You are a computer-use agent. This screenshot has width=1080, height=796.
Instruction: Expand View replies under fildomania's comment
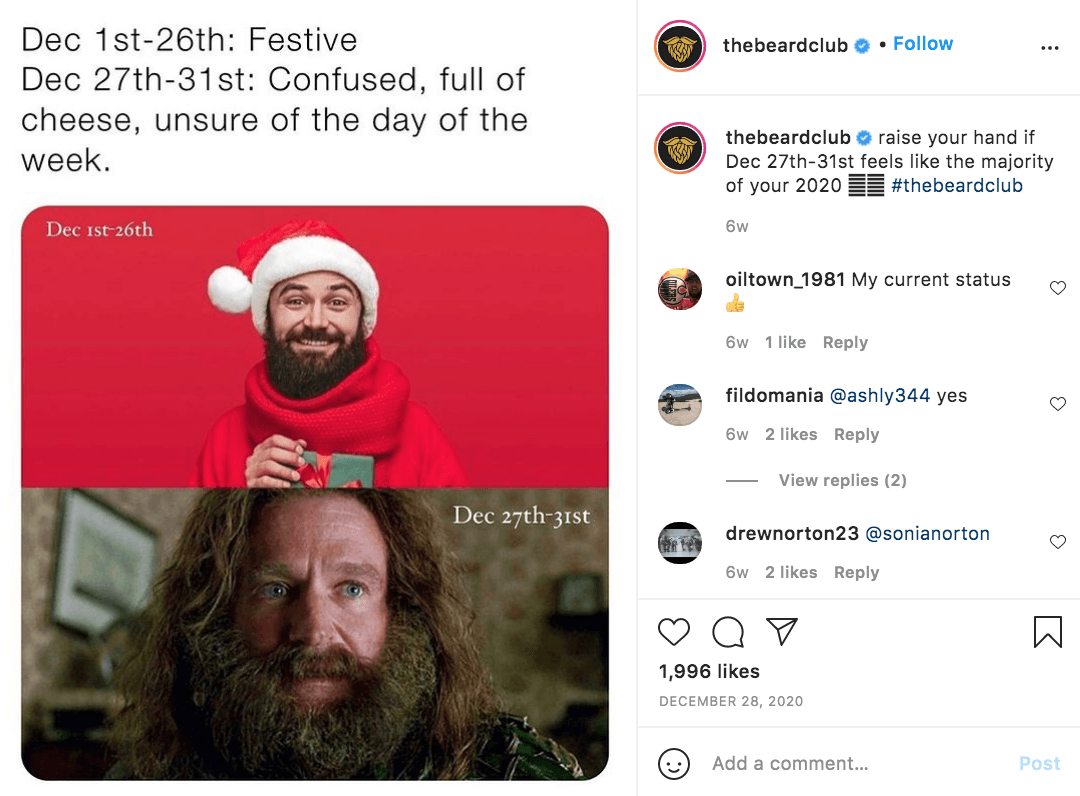(x=842, y=480)
